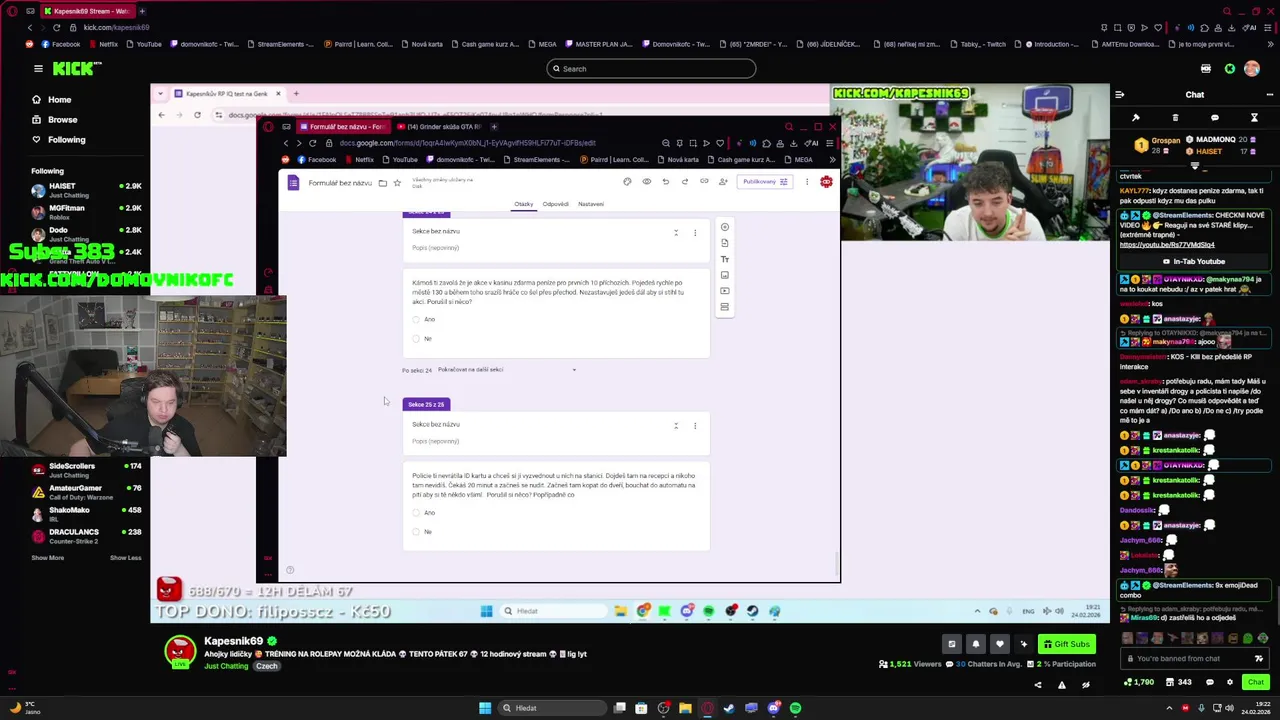Screen dimensions: 1280x720
Task: Toggle notification bell for Kapesnik69
Action: 975,644
